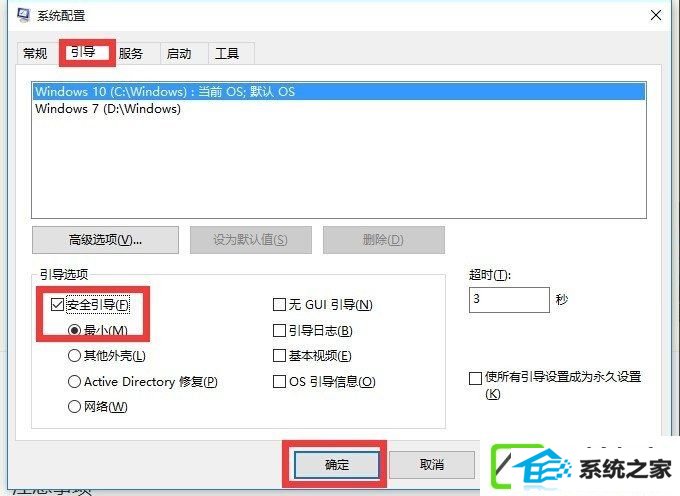Switch to the 启动 tab
This screenshot has height=496, width=680.
pos(179,54)
